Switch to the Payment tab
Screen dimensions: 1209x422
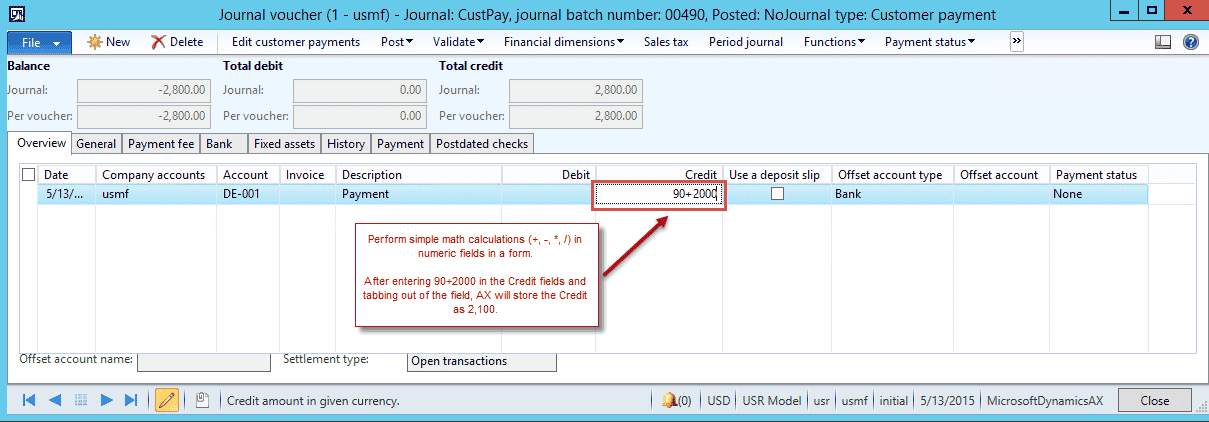pyautogui.click(x=401, y=144)
